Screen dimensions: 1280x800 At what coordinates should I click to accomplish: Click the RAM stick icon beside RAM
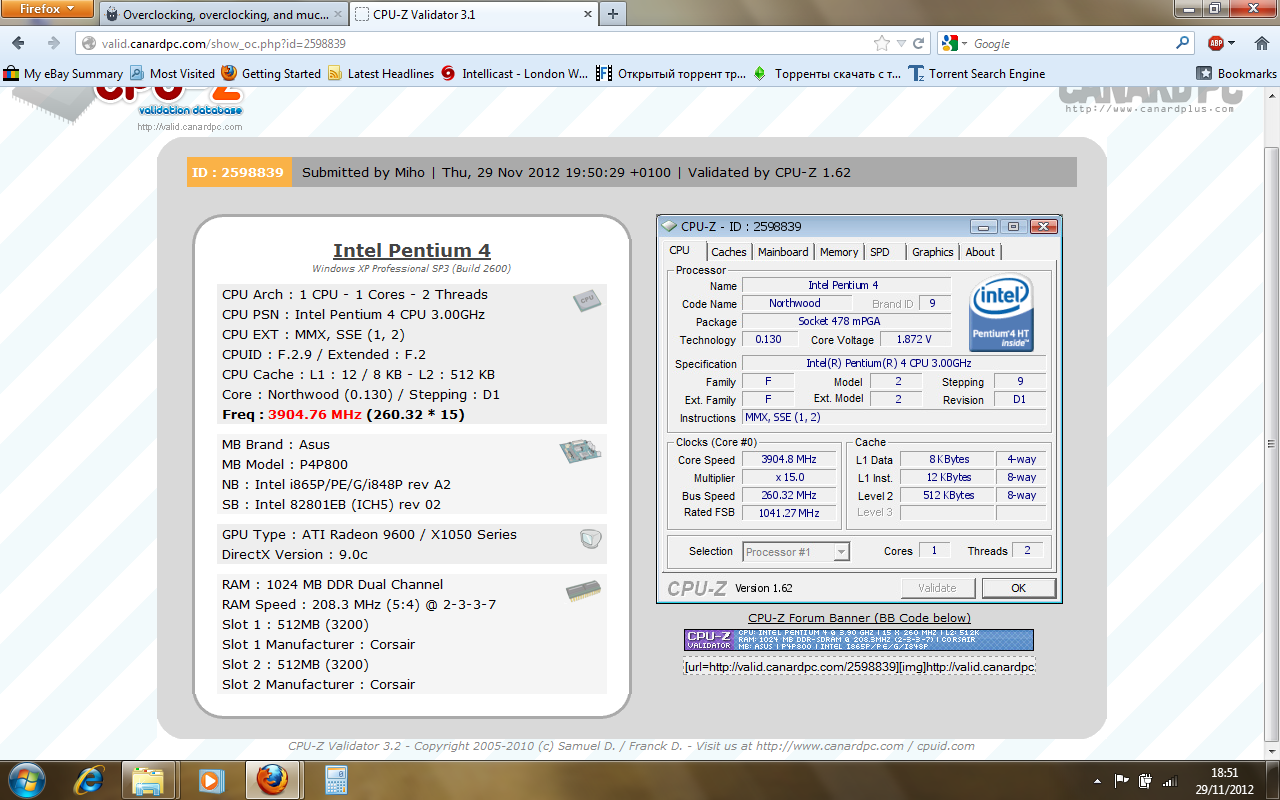[x=583, y=591]
